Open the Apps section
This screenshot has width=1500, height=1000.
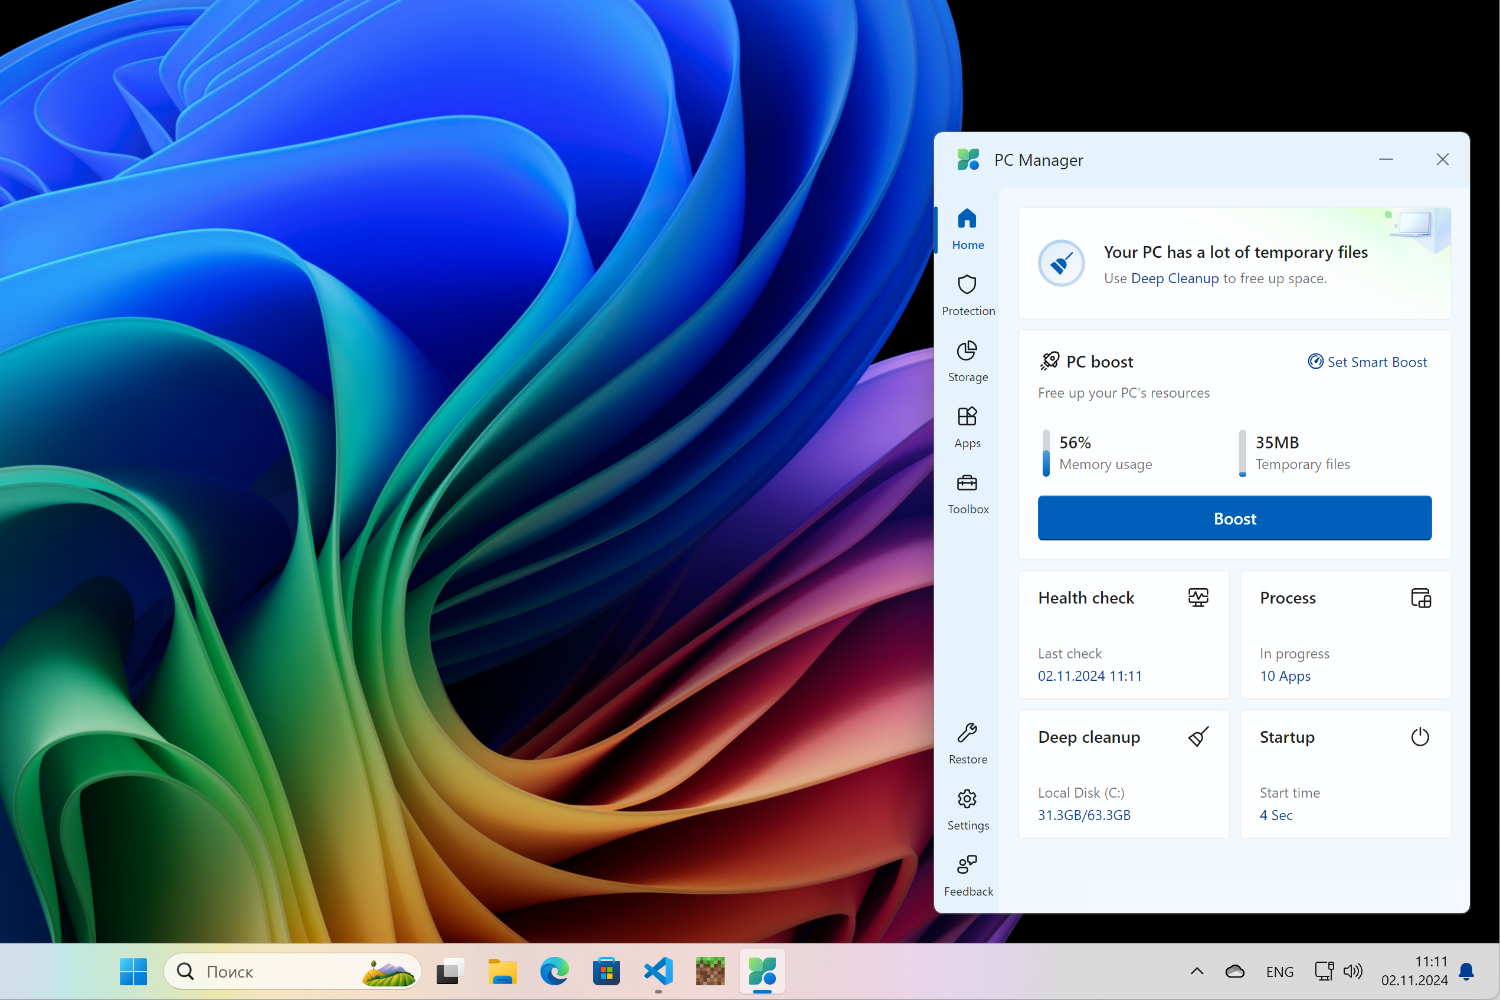pyautogui.click(x=967, y=427)
